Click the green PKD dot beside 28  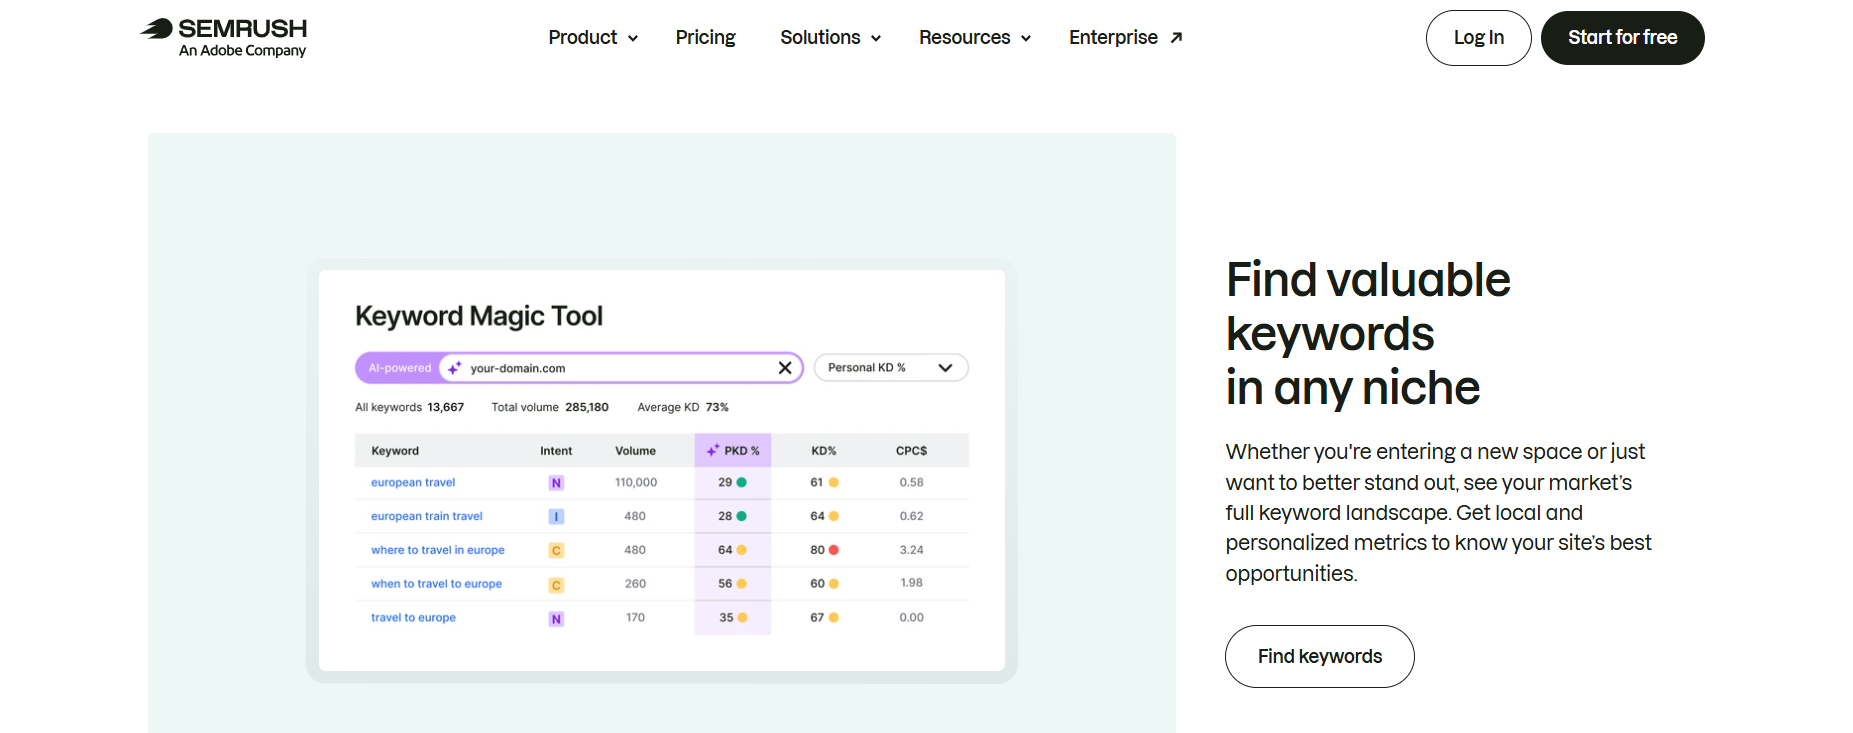click(x=742, y=516)
